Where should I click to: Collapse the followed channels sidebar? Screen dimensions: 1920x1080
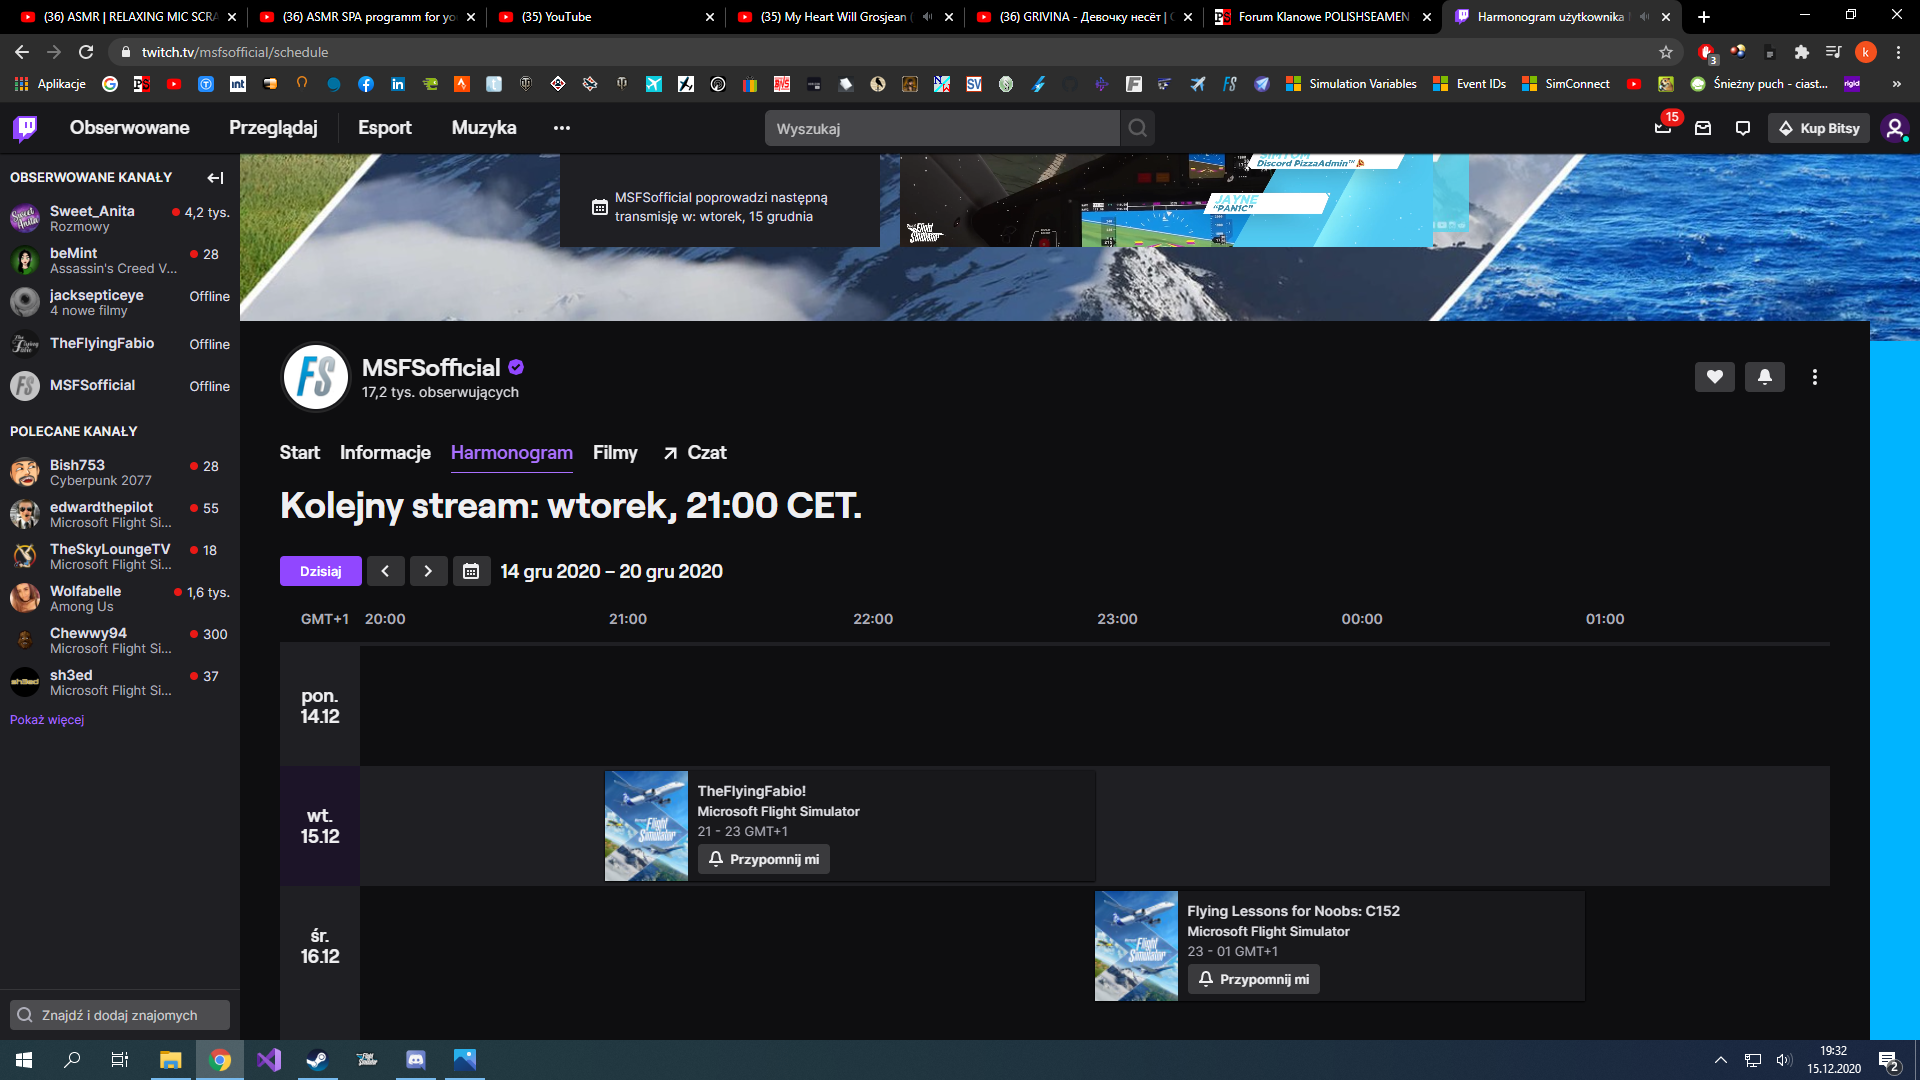tap(215, 178)
